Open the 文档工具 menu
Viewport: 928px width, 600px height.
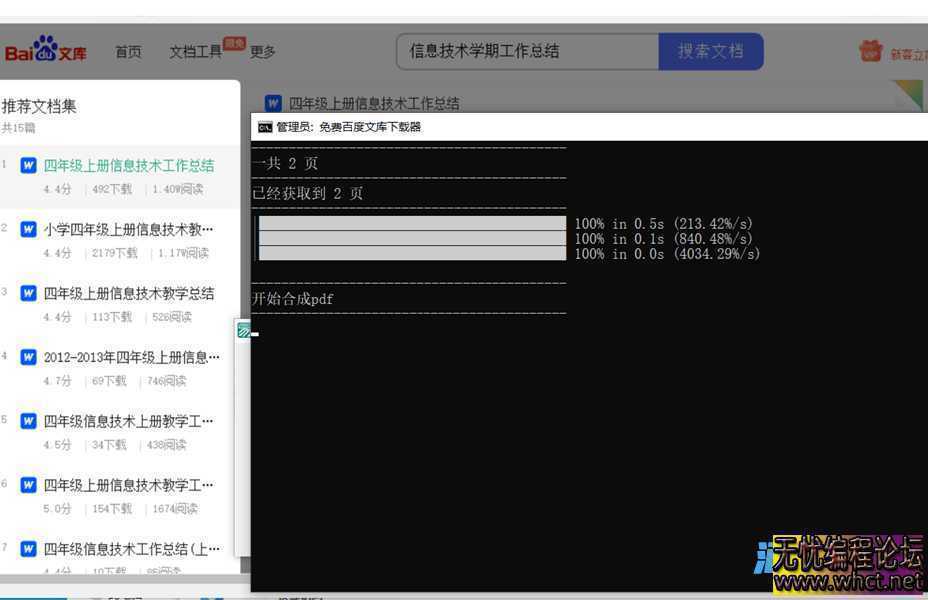[196, 52]
